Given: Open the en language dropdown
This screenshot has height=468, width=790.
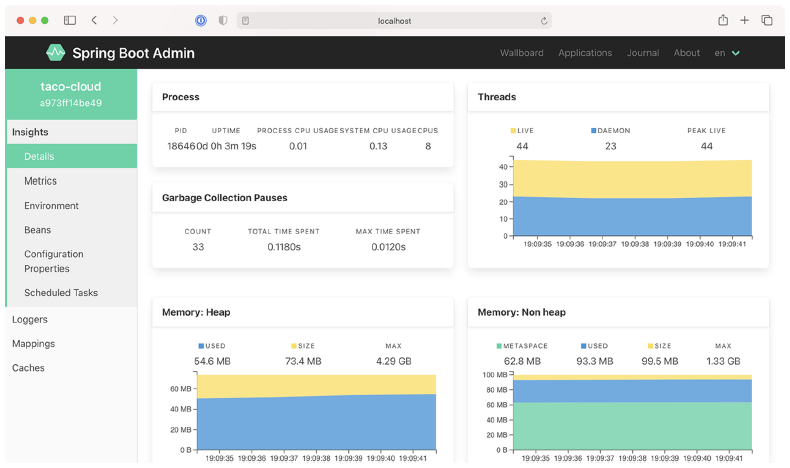Looking at the screenshot, I should pos(726,53).
